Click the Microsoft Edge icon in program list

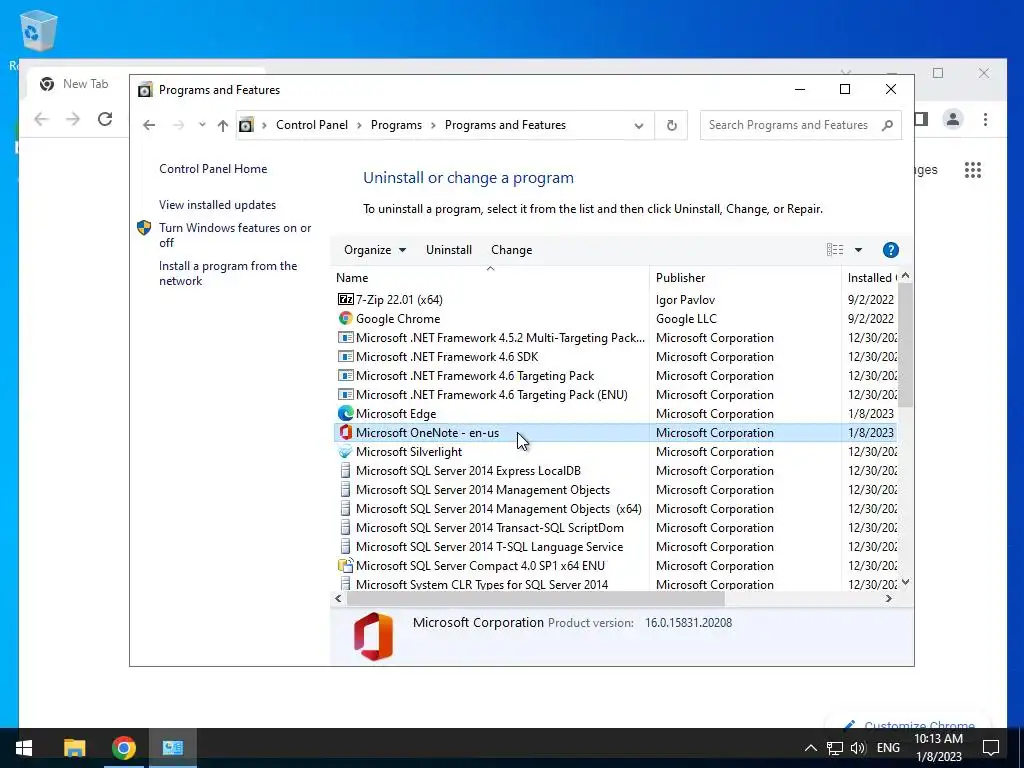(x=345, y=413)
